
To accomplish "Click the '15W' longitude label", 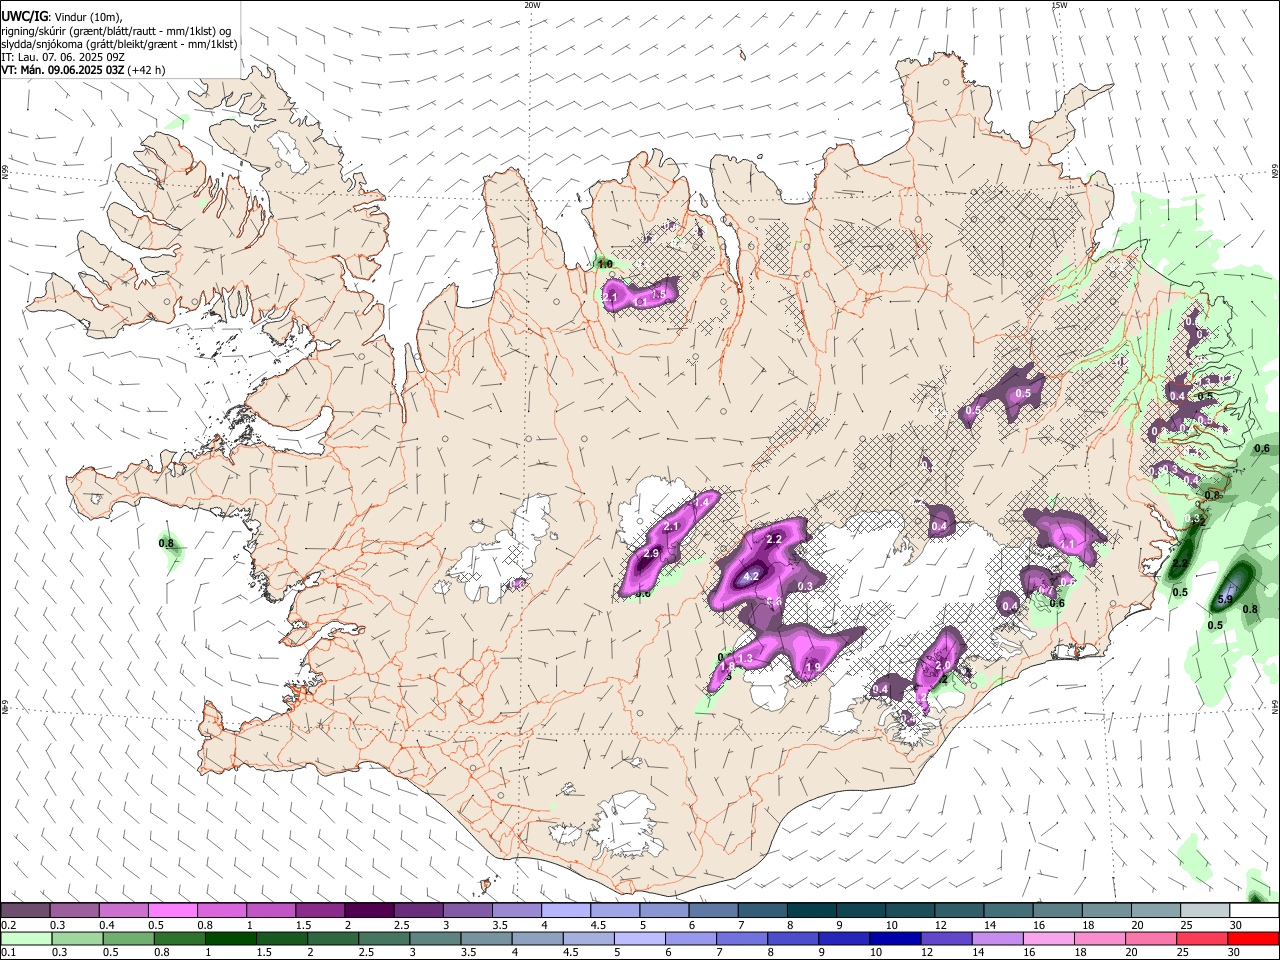I will (x=1059, y=5).
